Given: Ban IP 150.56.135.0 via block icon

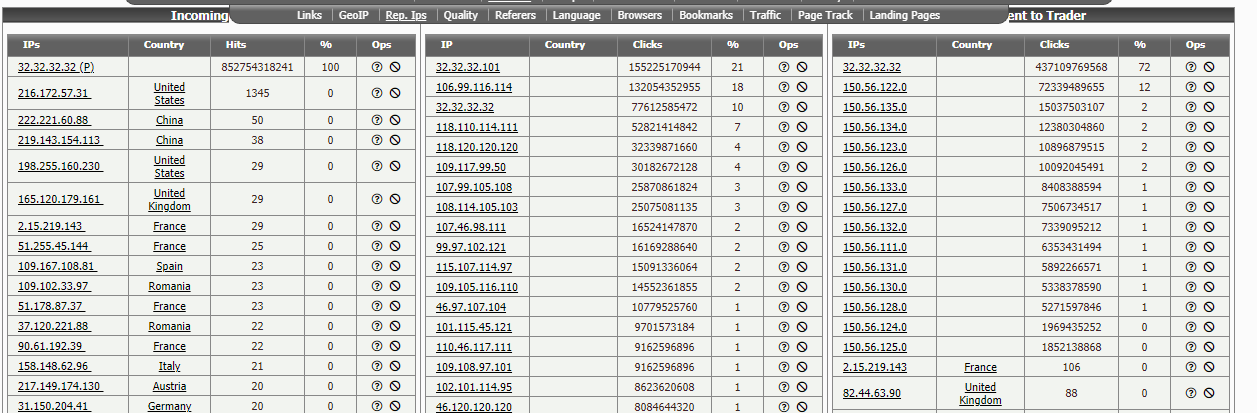Looking at the screenshot, I should pyautogui.click(x=1209, y=107).
